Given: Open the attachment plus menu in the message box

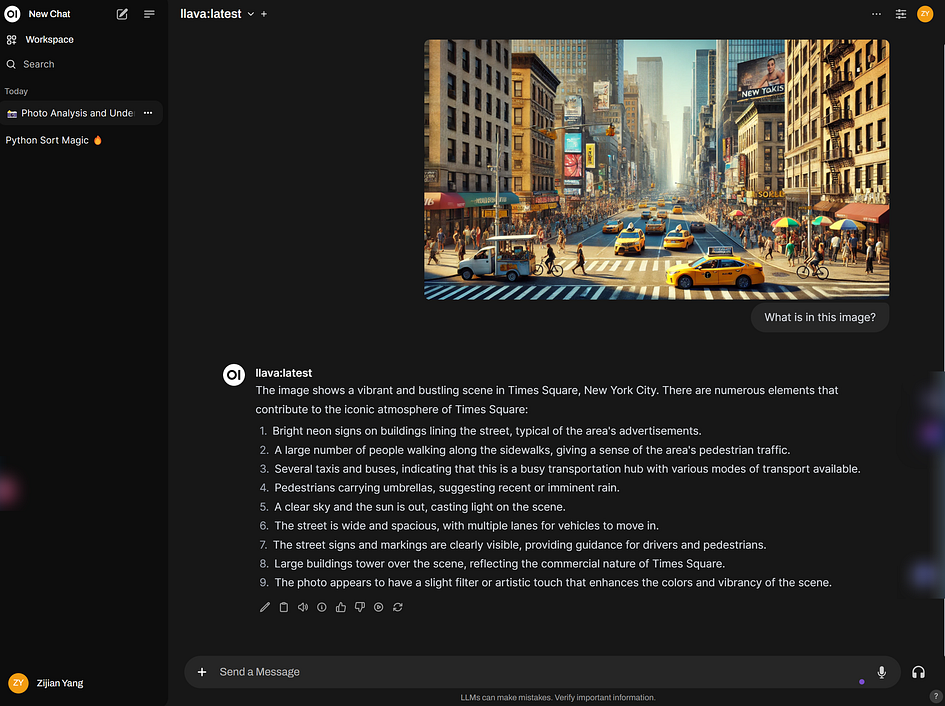Looking at the screenshot, I should click(202, 672).
